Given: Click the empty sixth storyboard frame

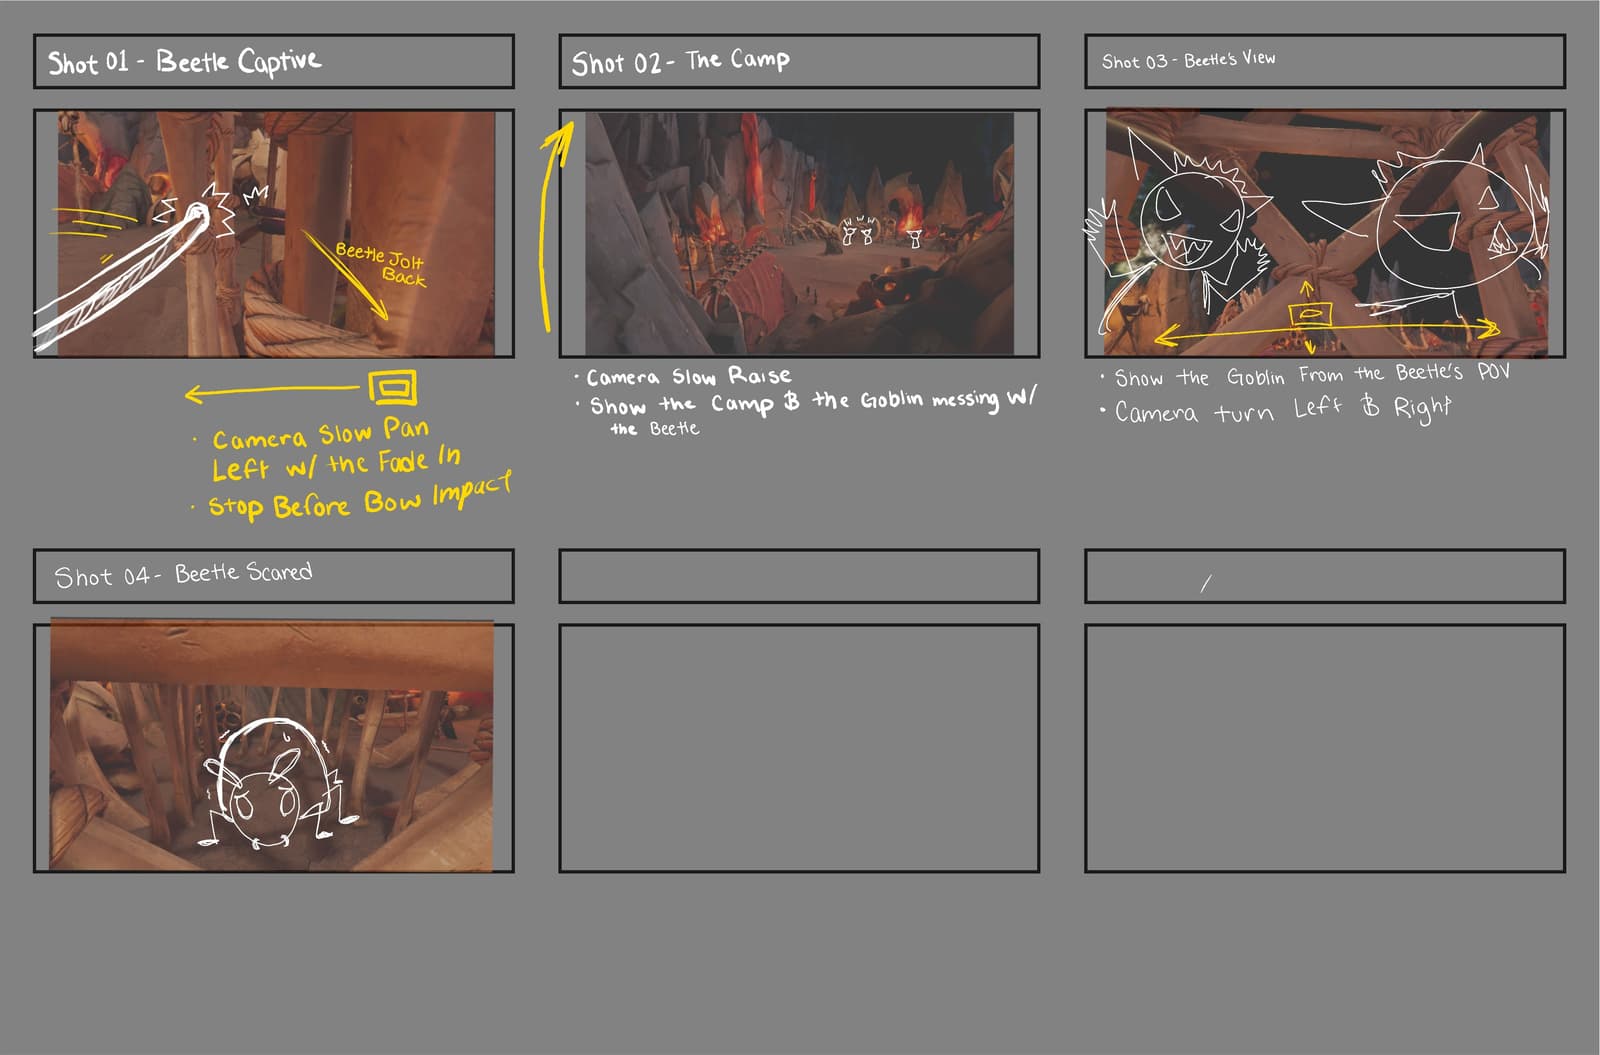Looking at the screenshot, I should click(x=1325, y=748).
